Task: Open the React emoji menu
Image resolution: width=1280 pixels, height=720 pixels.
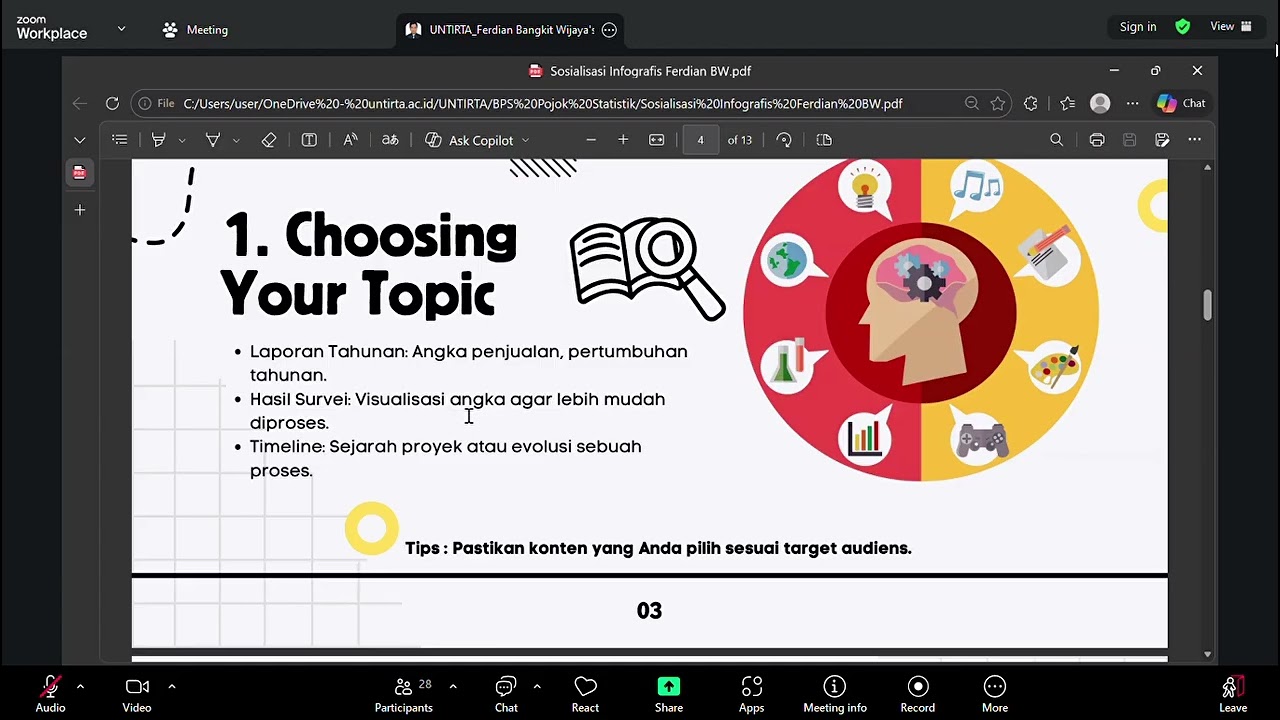Action: point(585,694)
